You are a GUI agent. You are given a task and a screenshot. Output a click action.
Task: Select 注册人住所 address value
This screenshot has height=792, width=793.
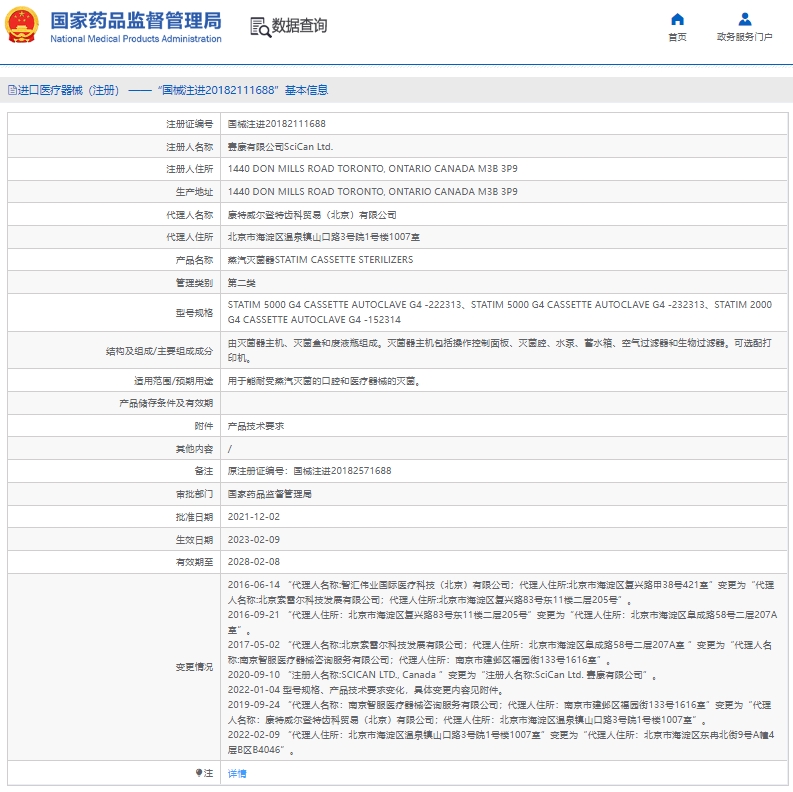coord(373,168)
